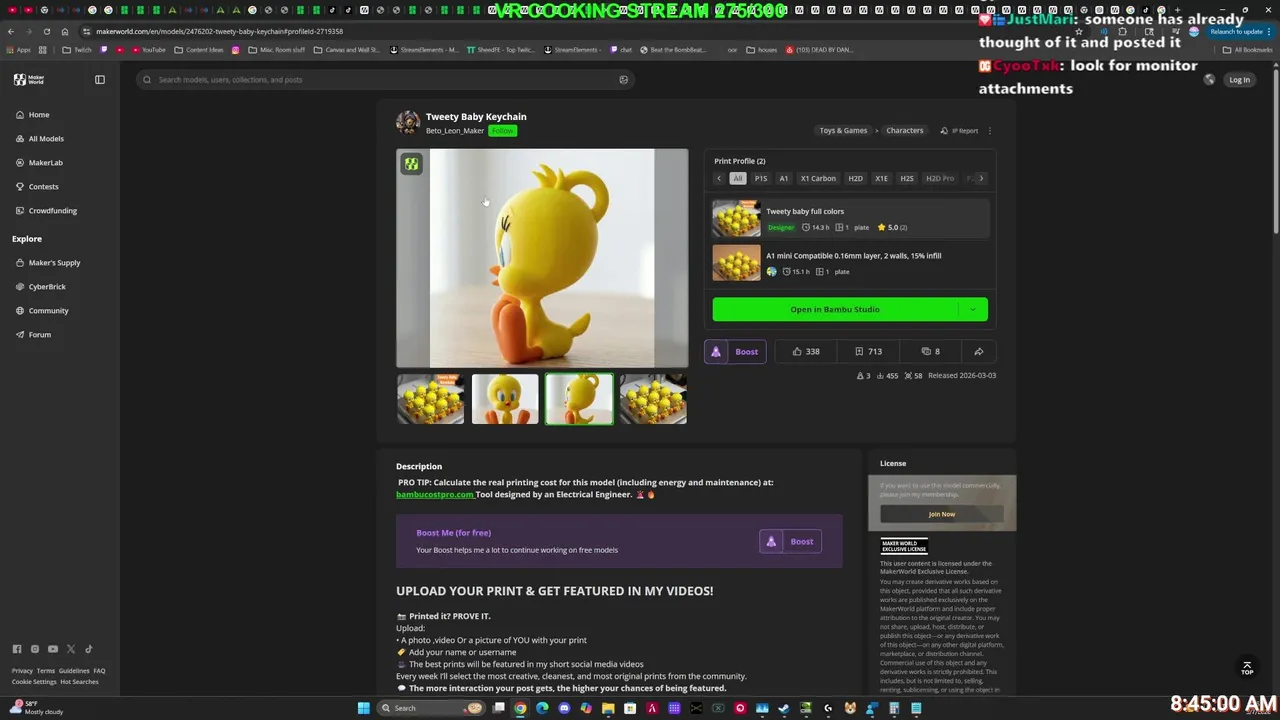The image size is (1280, 720).
Task: Go back with the browser back arrow
Action: [x=11, y=31]
